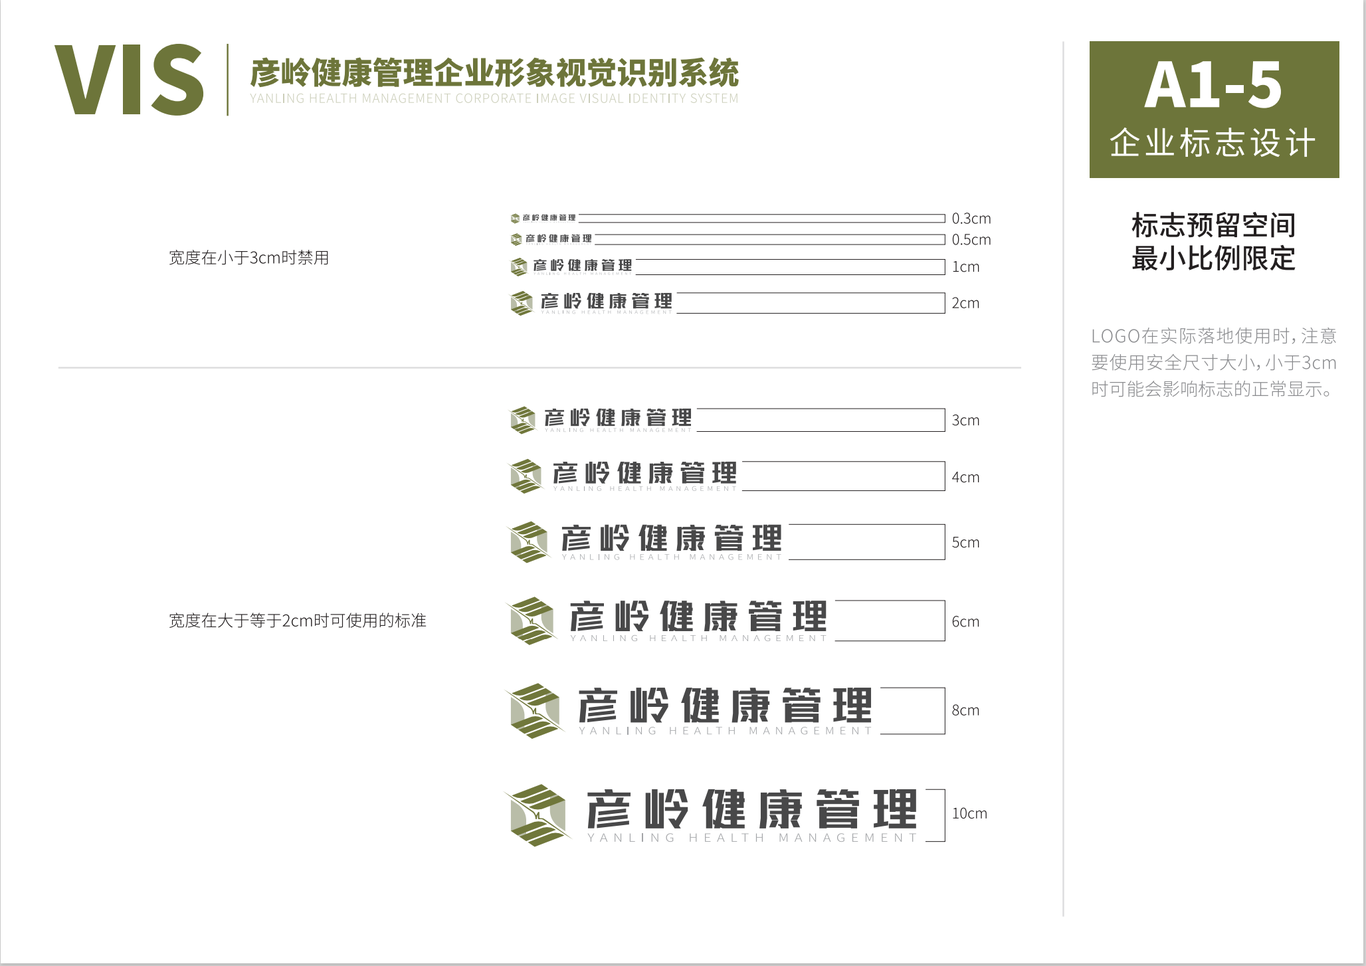This screenshot has height=966, width=1366.
Task: Select the 企业标志设计 label in green box
Action: tap(1213, 143)
